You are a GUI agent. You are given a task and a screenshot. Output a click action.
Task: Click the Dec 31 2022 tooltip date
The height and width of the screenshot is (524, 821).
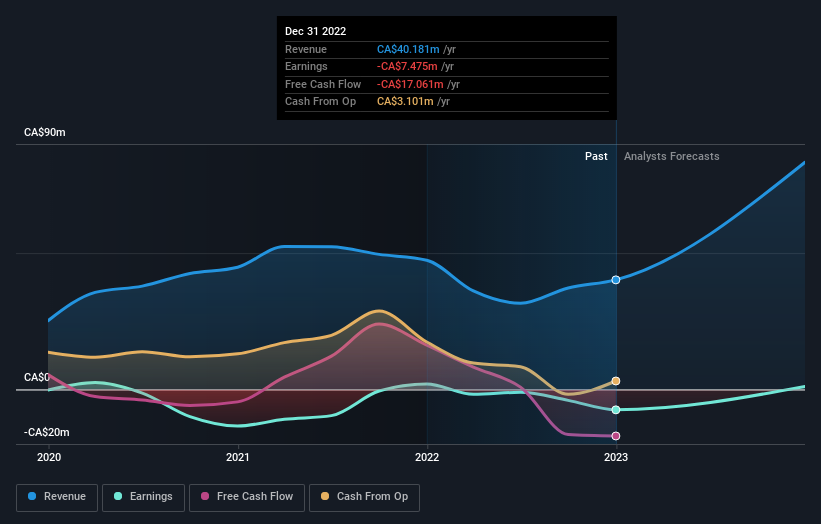point(315,31)
